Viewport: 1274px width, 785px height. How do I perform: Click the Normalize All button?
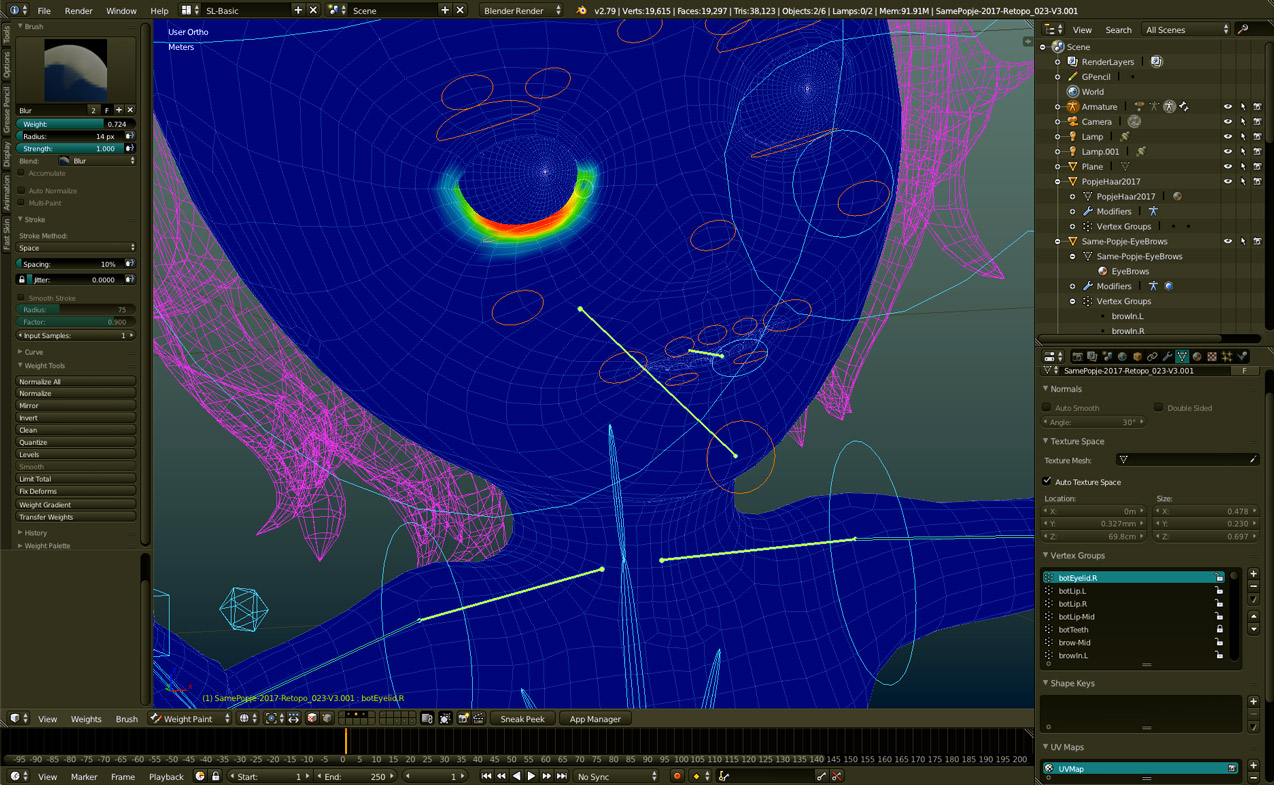(76, 381)
